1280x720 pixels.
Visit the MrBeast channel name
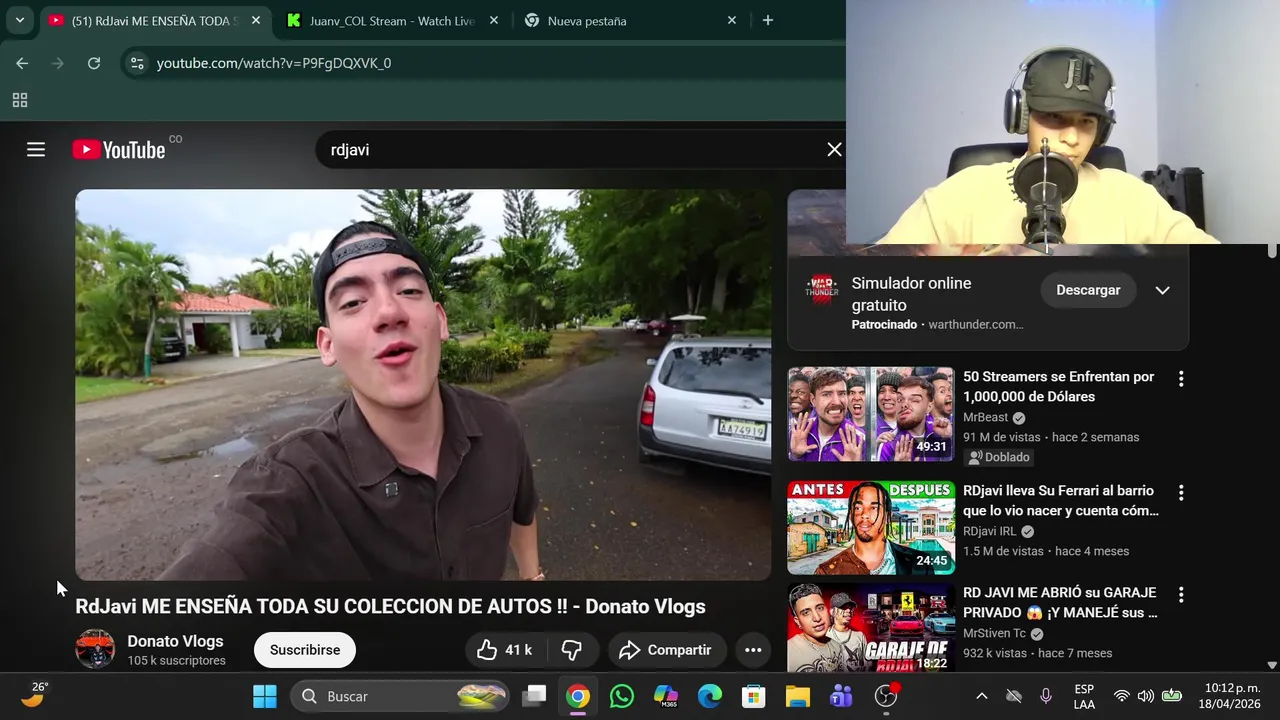986,417
